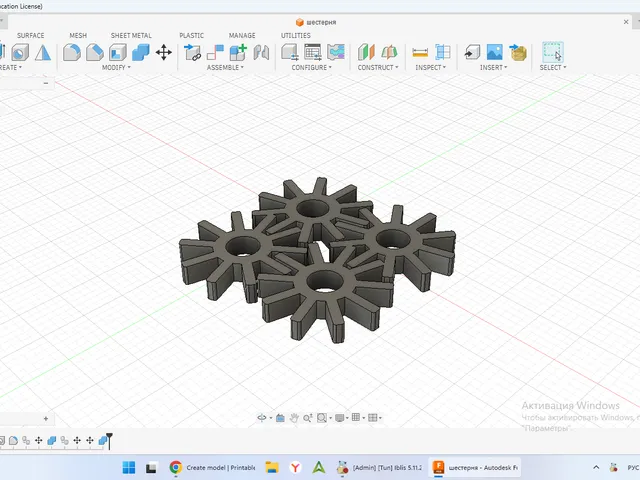This screenshot has width=640, height=480.
Task: Open Chrome 'Create model | Printables' taskbar item
Action: tap(213, 467)
